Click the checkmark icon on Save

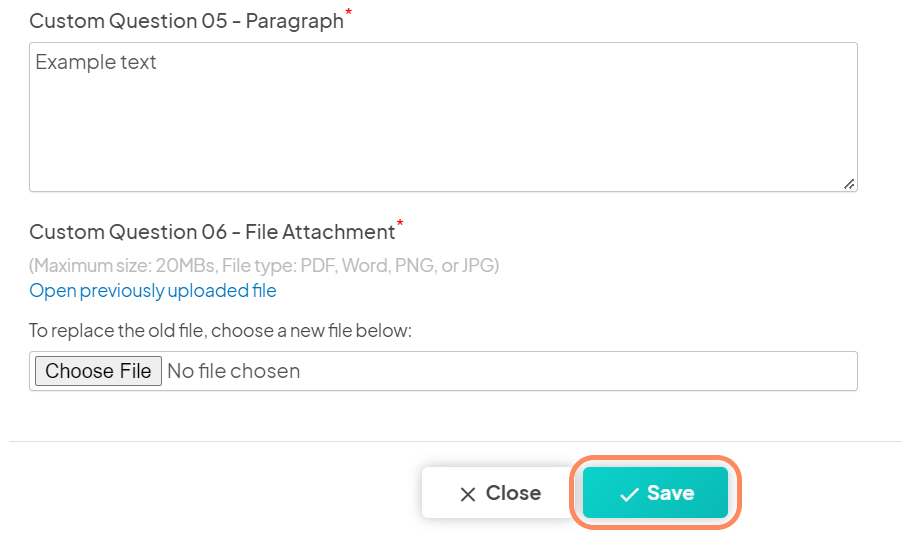(629, 494)
